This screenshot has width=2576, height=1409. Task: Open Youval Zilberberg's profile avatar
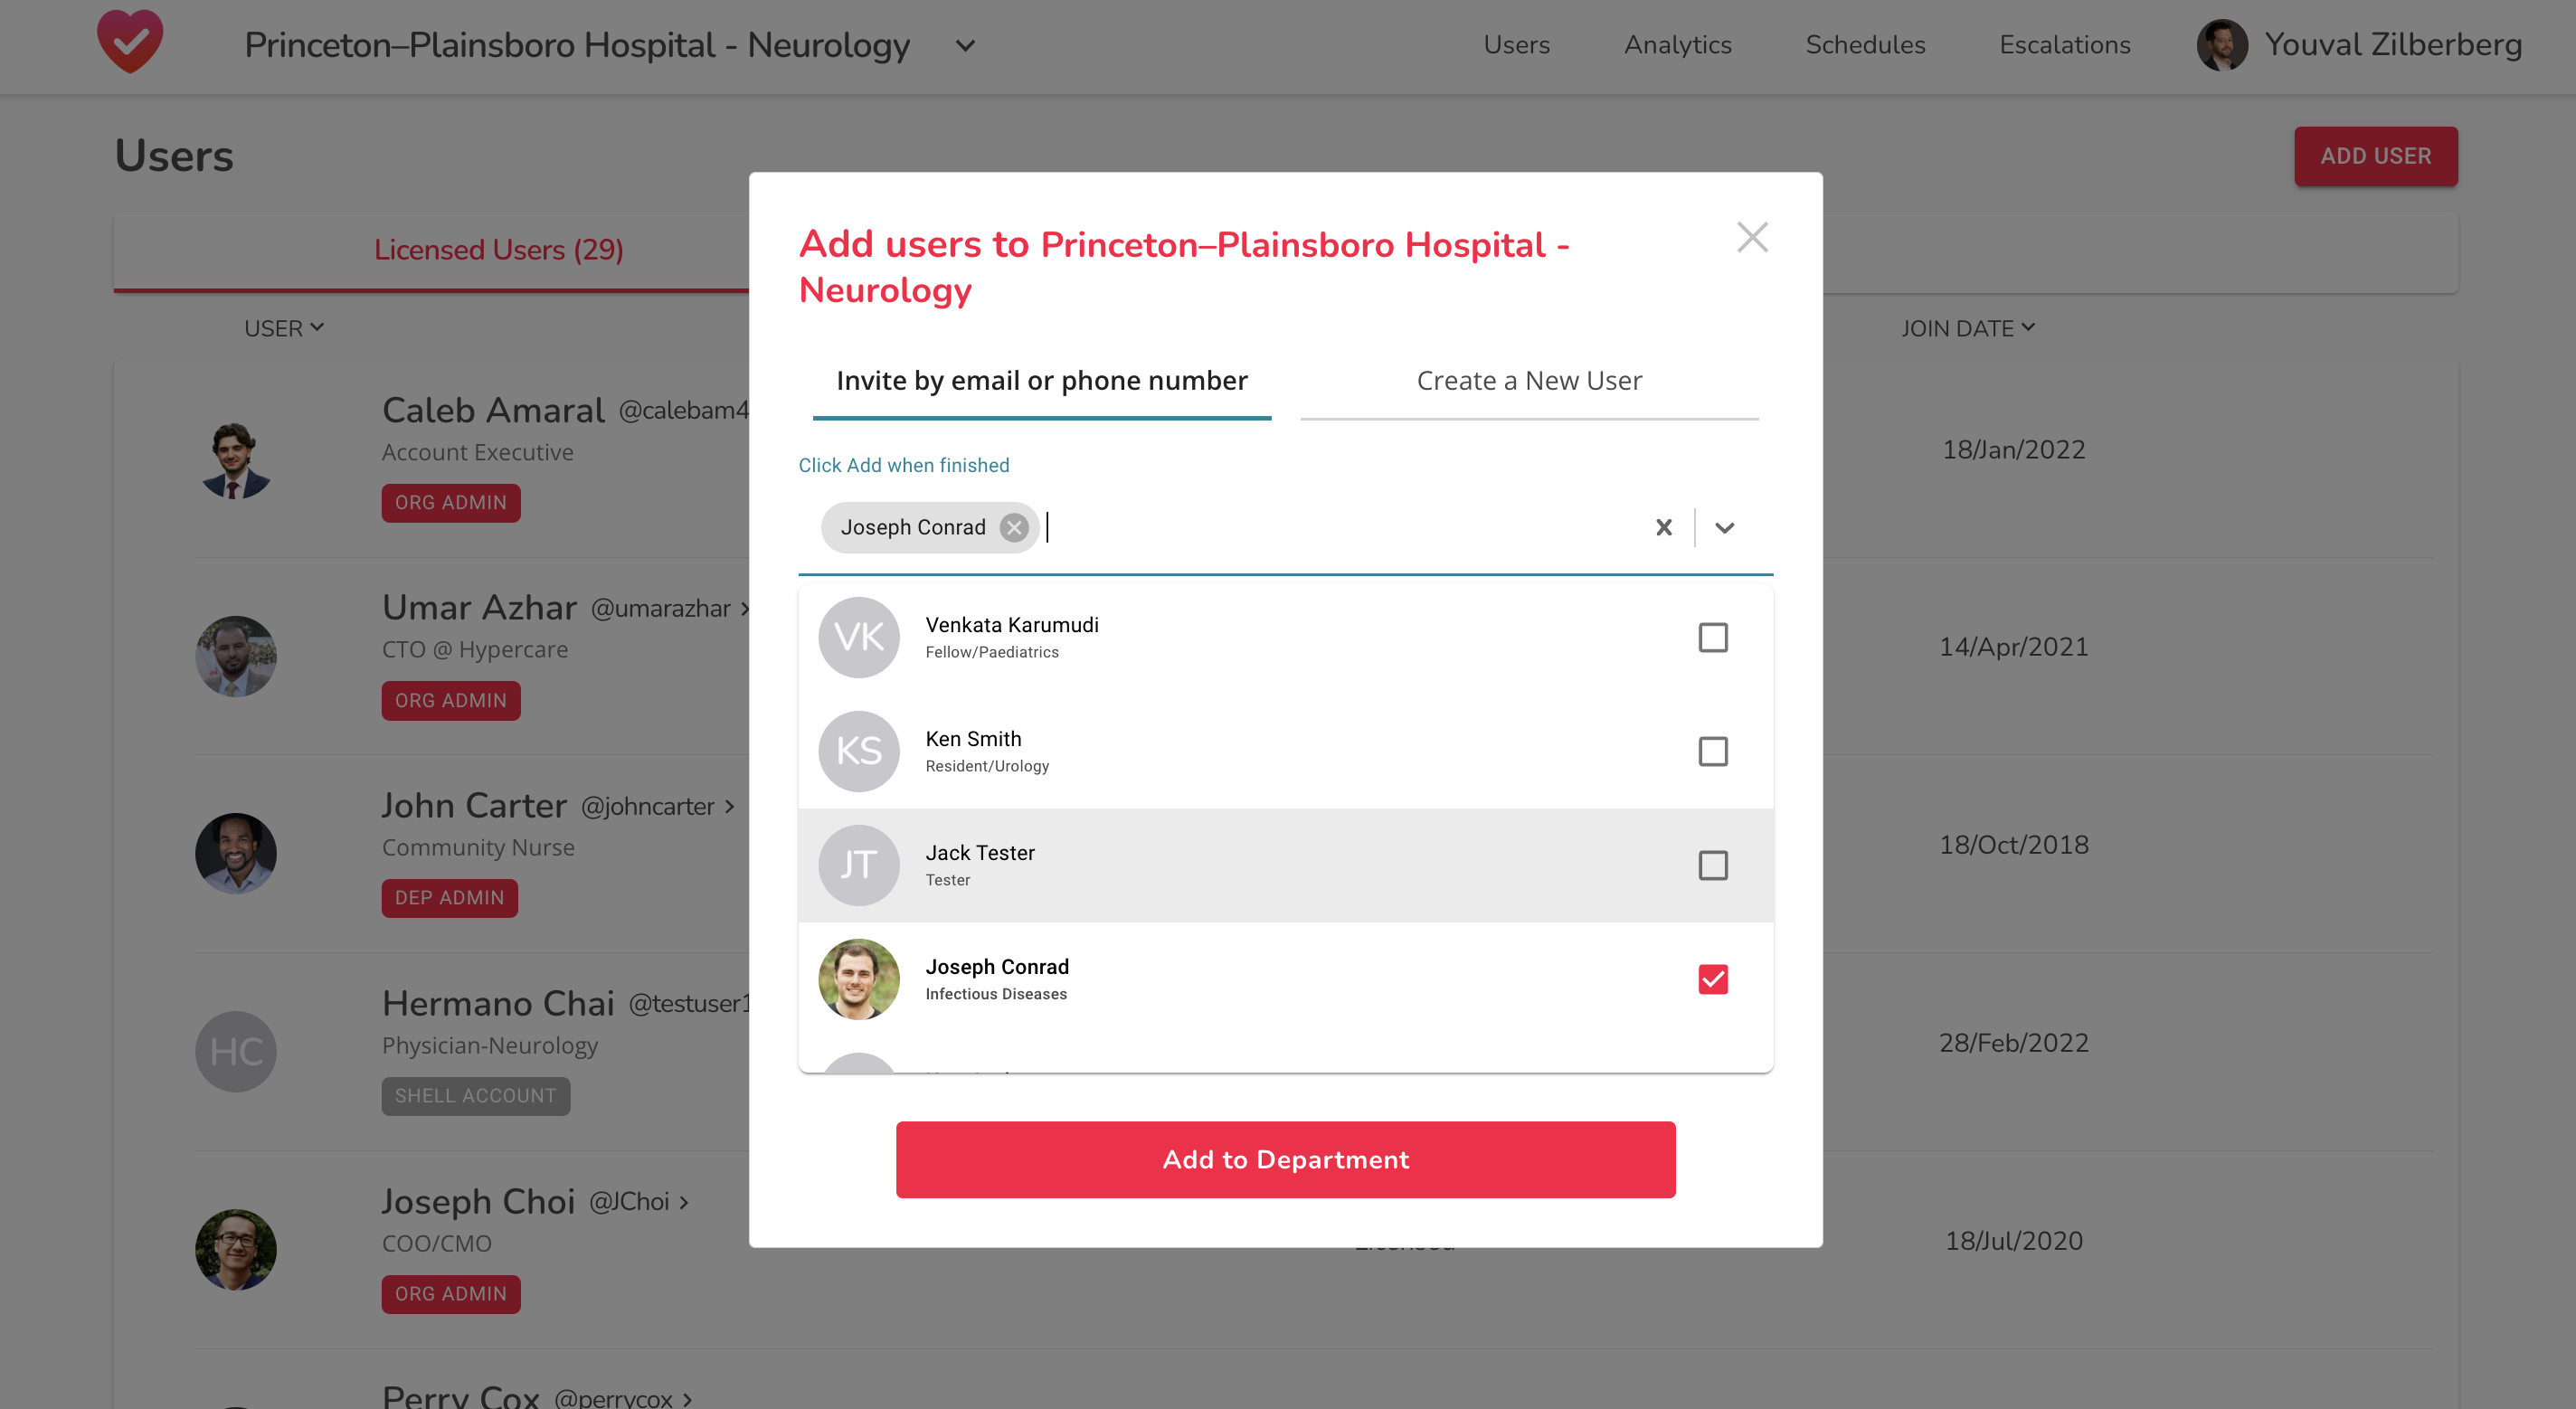click(x=2222, y=45)
